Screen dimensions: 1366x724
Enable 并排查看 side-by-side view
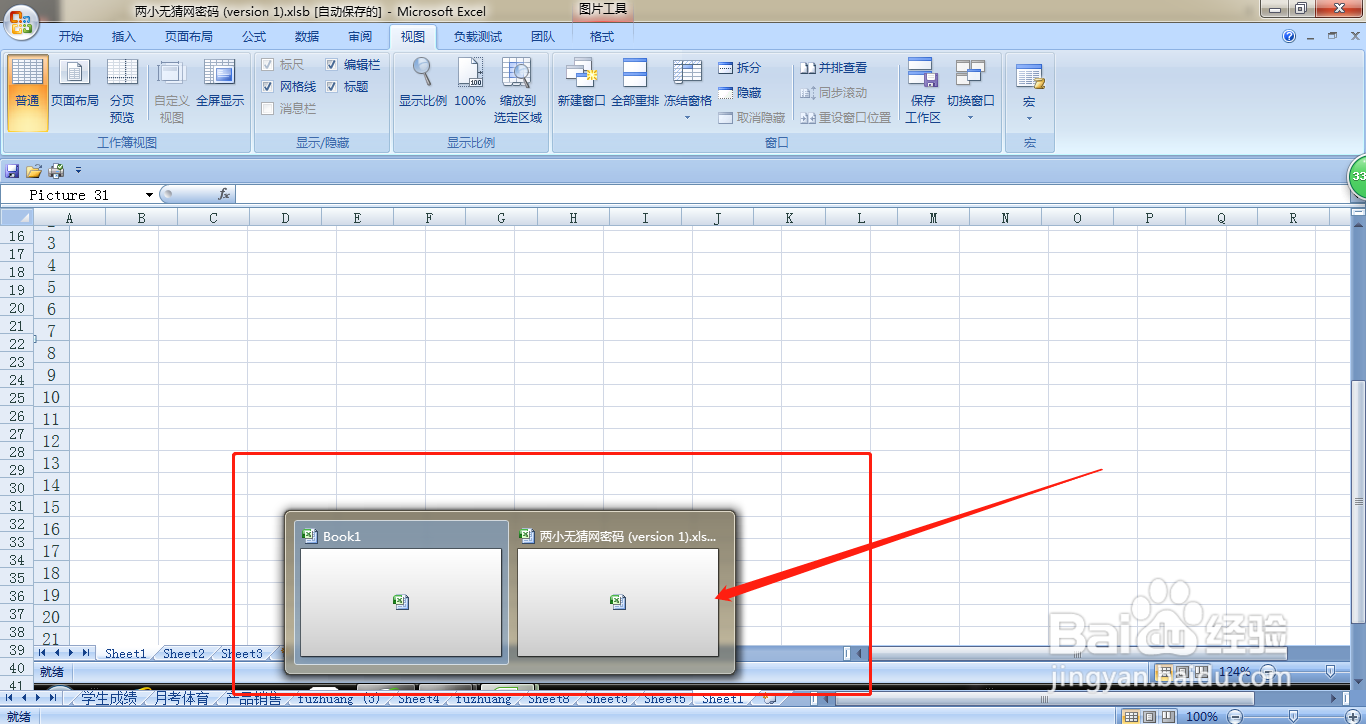833,68
